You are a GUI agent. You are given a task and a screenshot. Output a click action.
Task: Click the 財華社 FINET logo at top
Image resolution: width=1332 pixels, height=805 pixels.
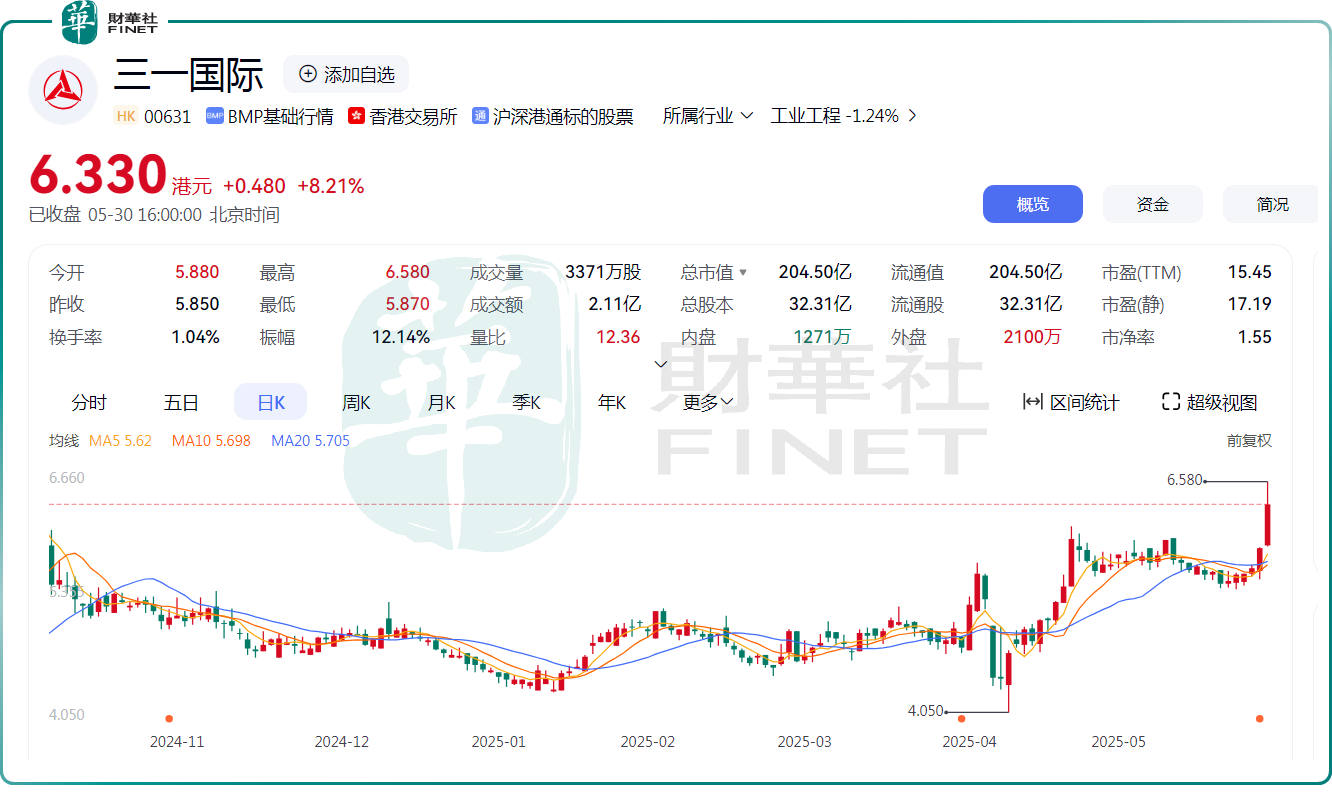coord(110,22)
